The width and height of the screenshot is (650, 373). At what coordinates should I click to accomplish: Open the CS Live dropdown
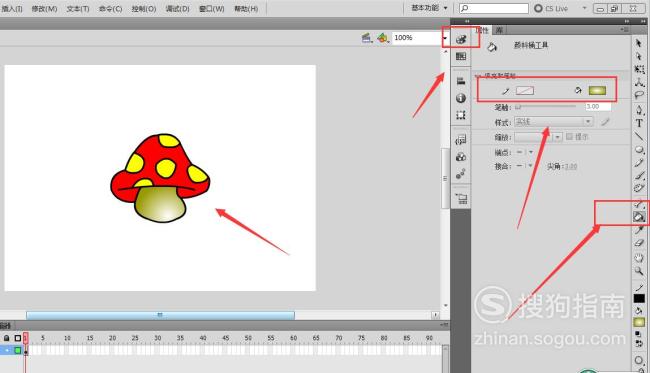[585, 8]
